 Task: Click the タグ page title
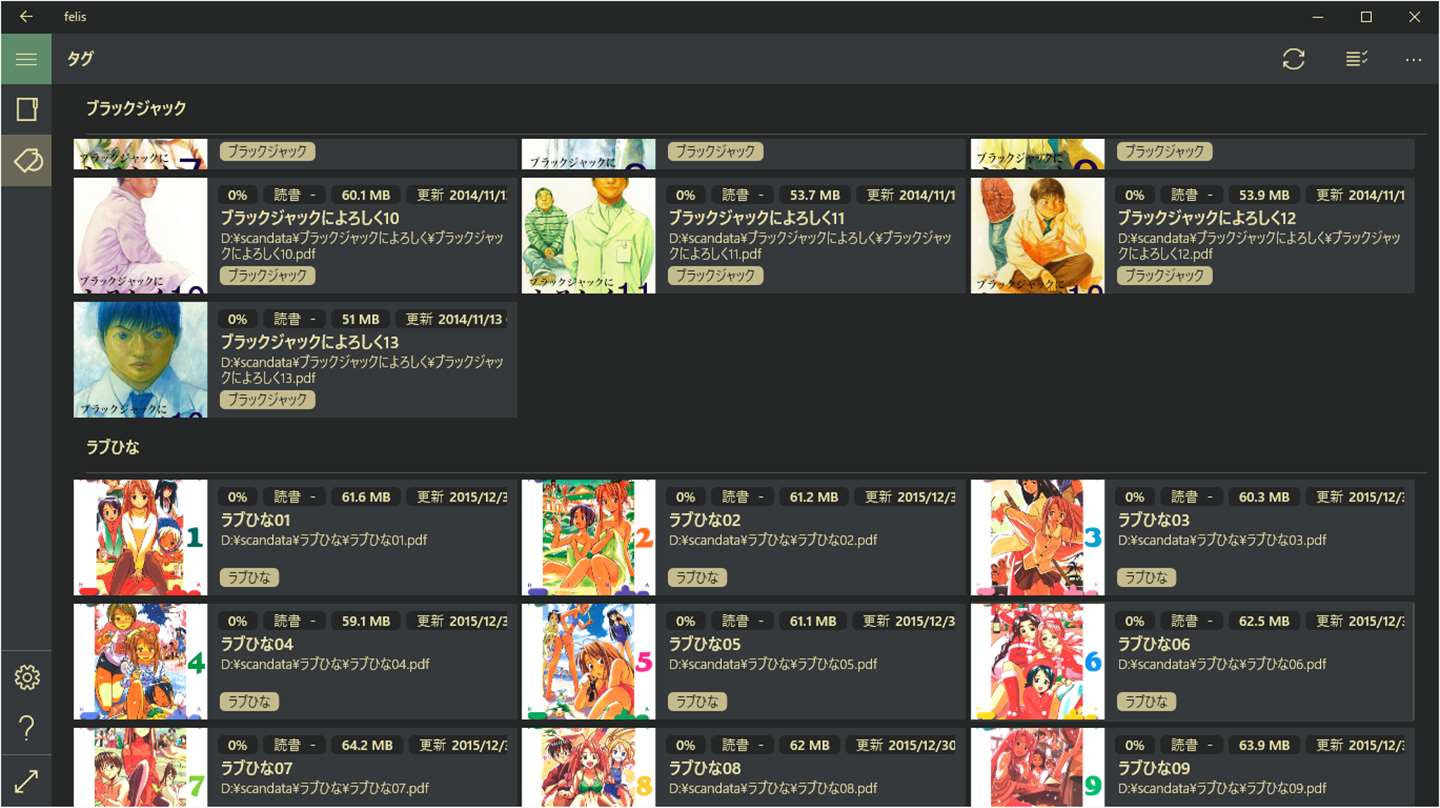(x=80, y=59)
